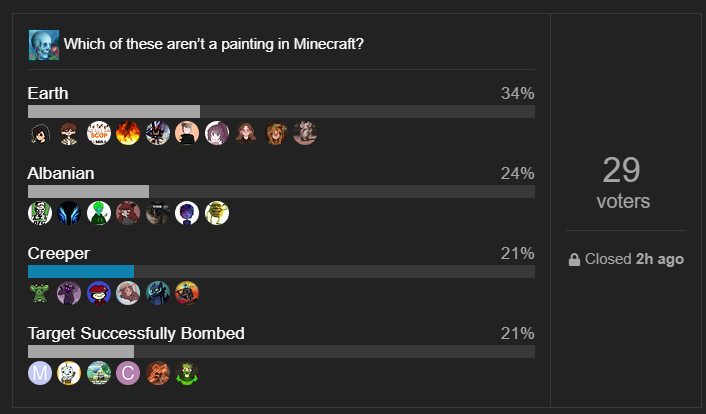This screenshot has width=706, height=414.
Task: Click the fire avatar under Earth votes
Action: 128,133
